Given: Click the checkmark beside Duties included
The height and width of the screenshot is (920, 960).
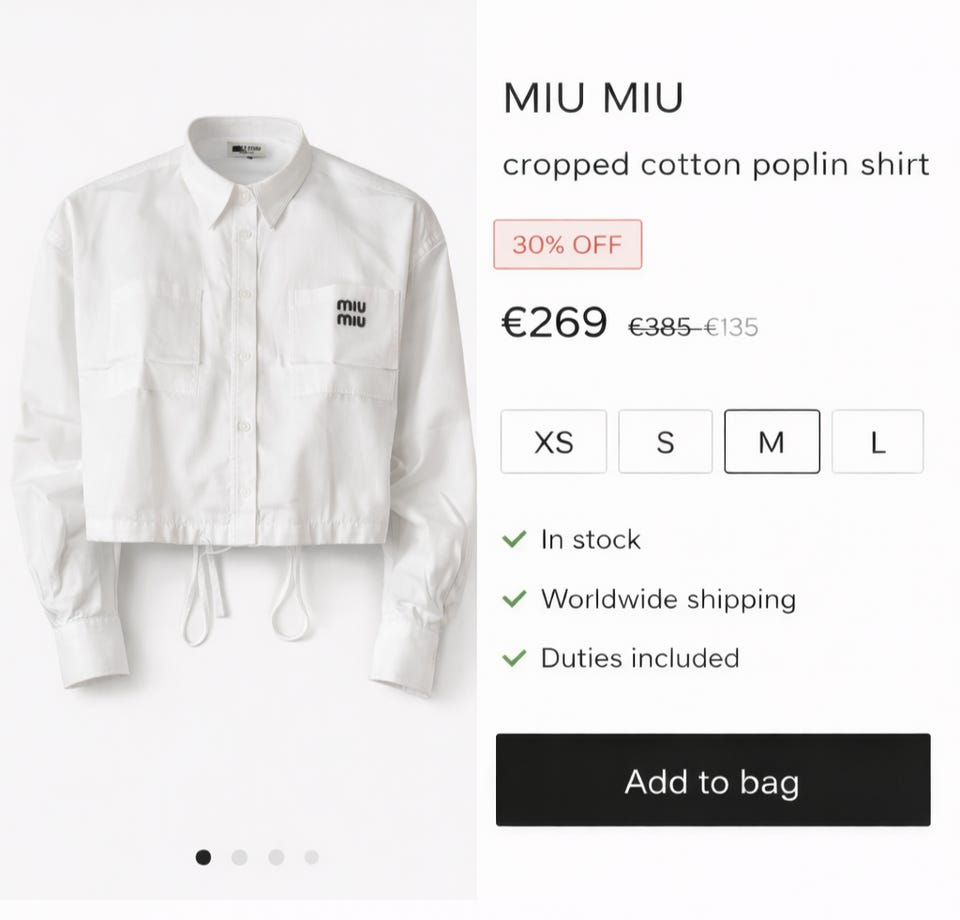Looking at the screenshot, I should [x=514, y=658].
